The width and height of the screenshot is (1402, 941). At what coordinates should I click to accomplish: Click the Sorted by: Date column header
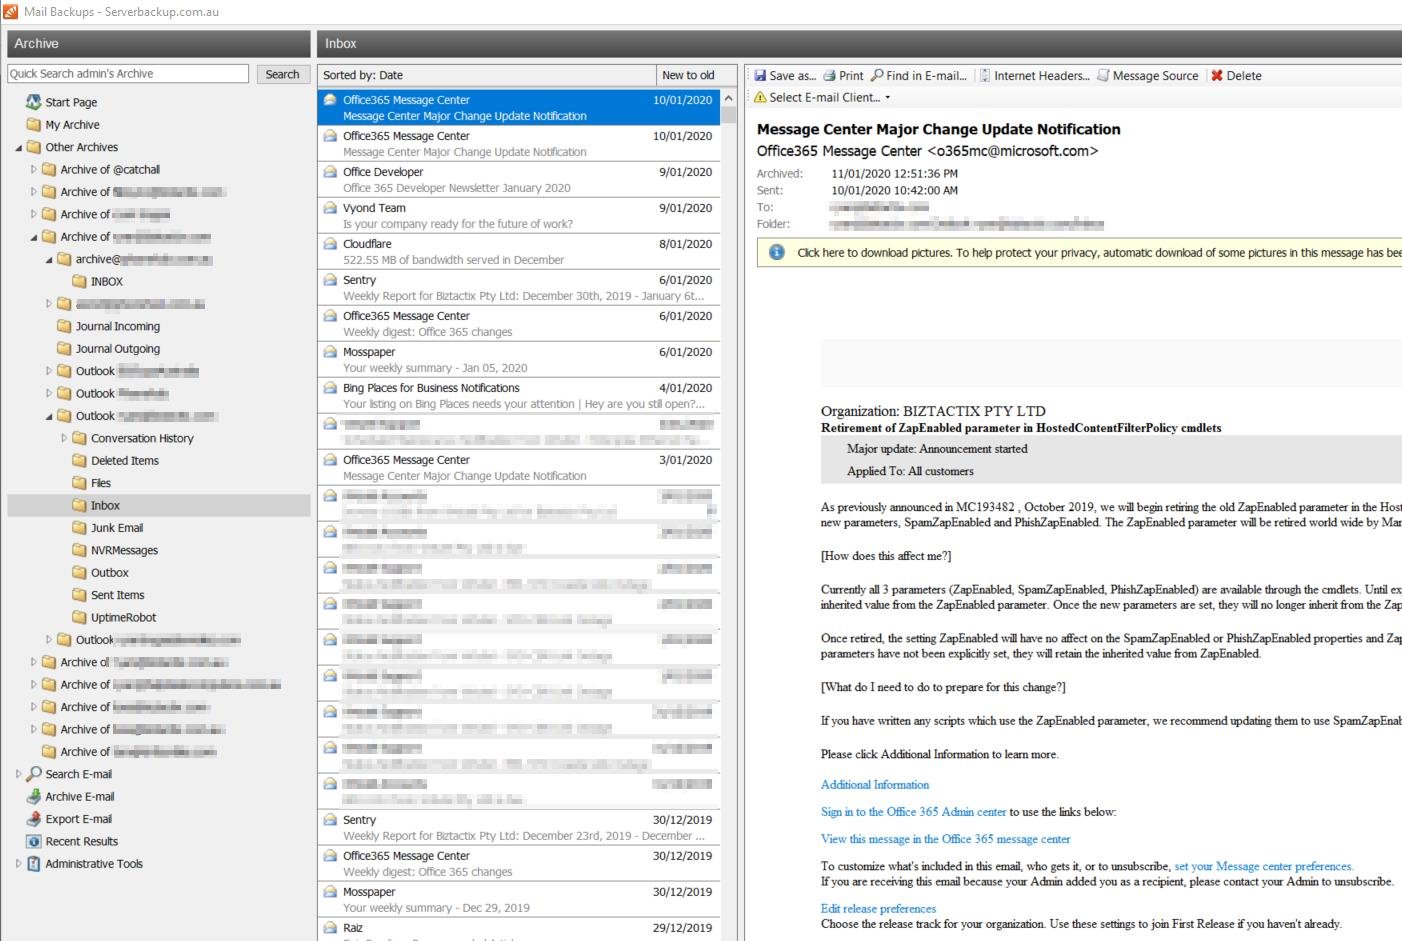coord(487,75)
